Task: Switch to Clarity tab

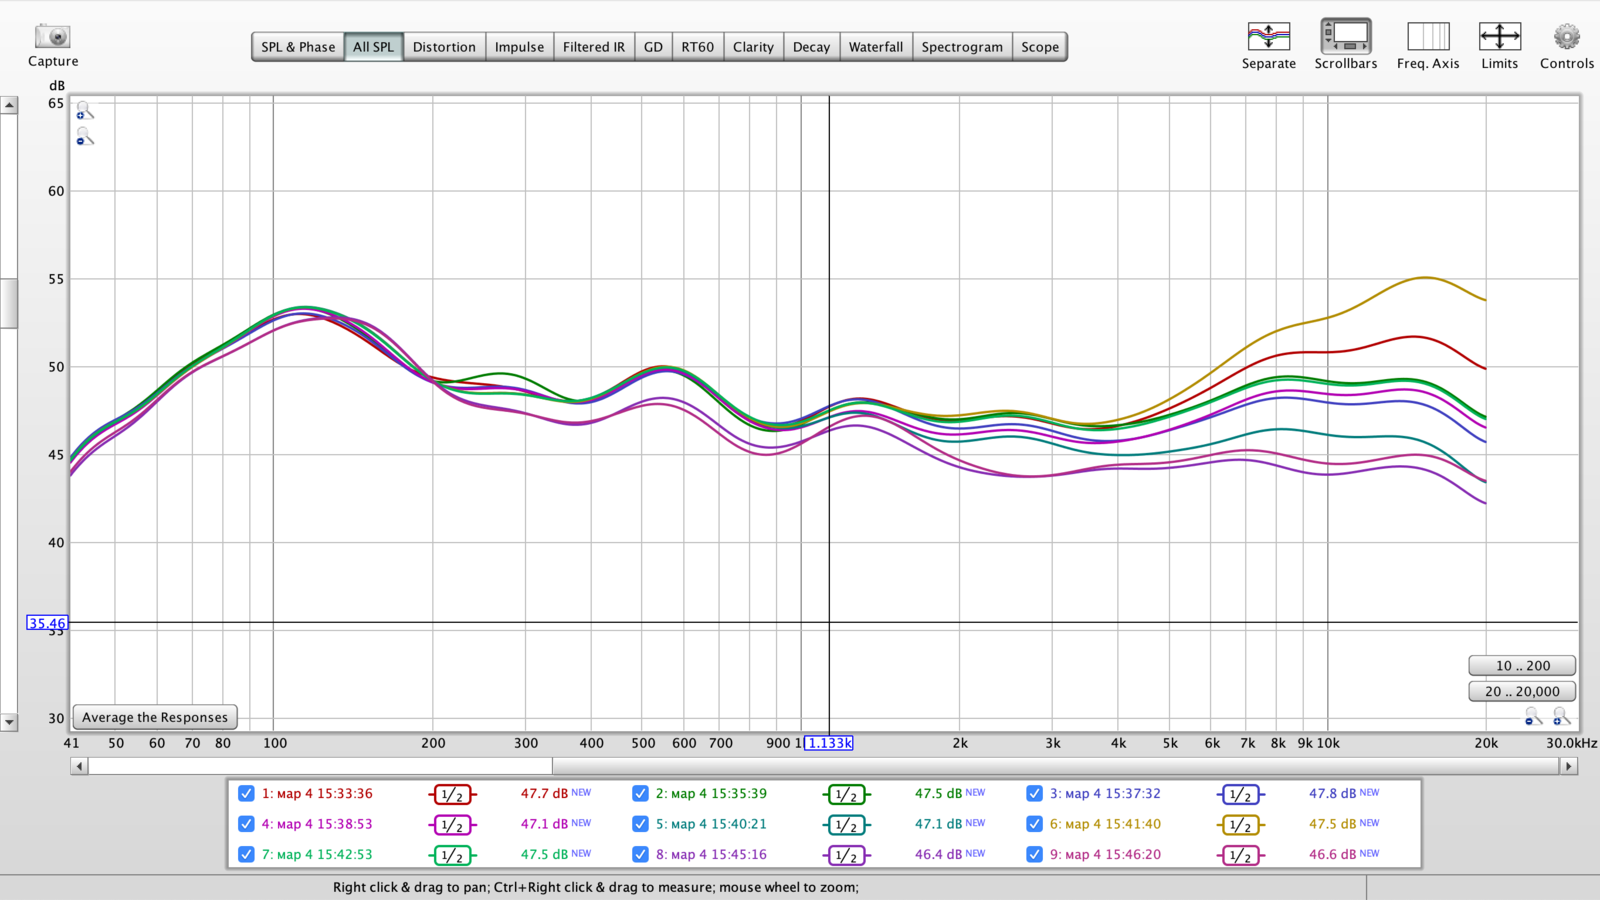Action: 753,47
